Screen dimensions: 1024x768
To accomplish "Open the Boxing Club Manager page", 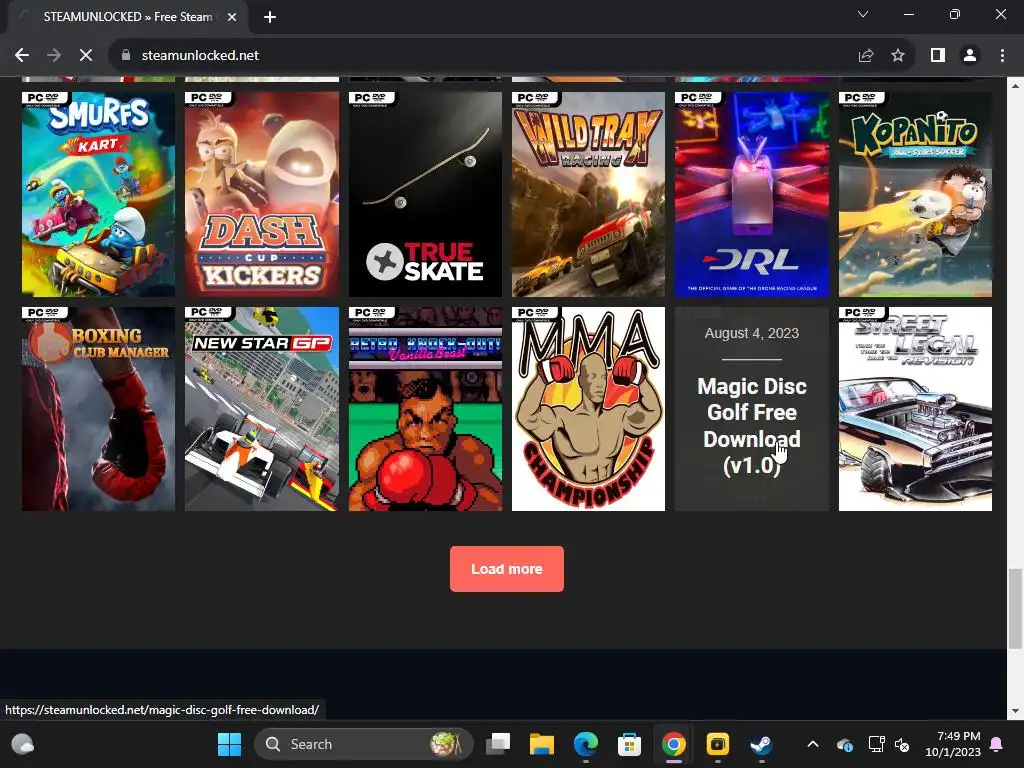I will pos(99,409).
